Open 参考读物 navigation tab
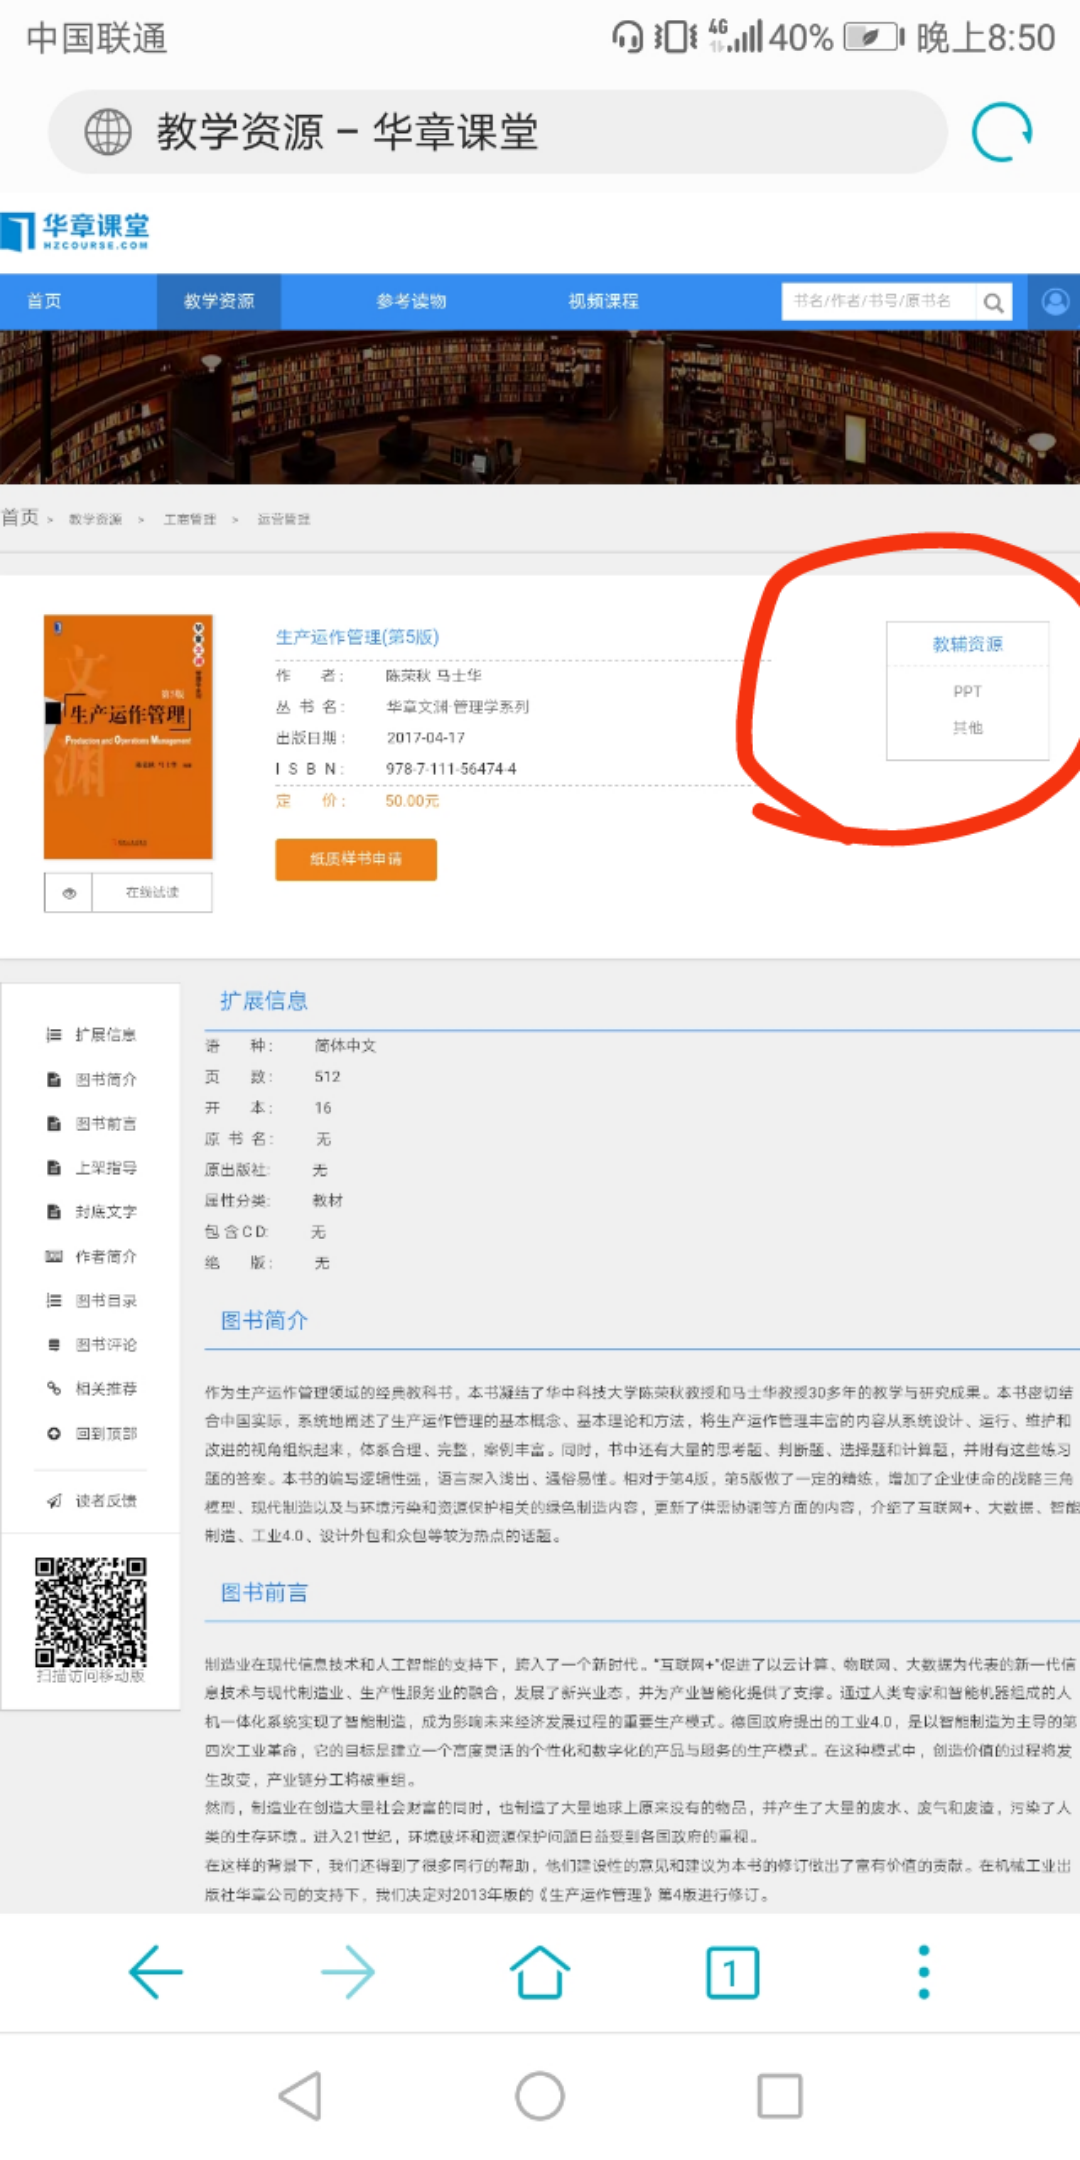This screenshot has height=2160, width=1080. point(411,301)
